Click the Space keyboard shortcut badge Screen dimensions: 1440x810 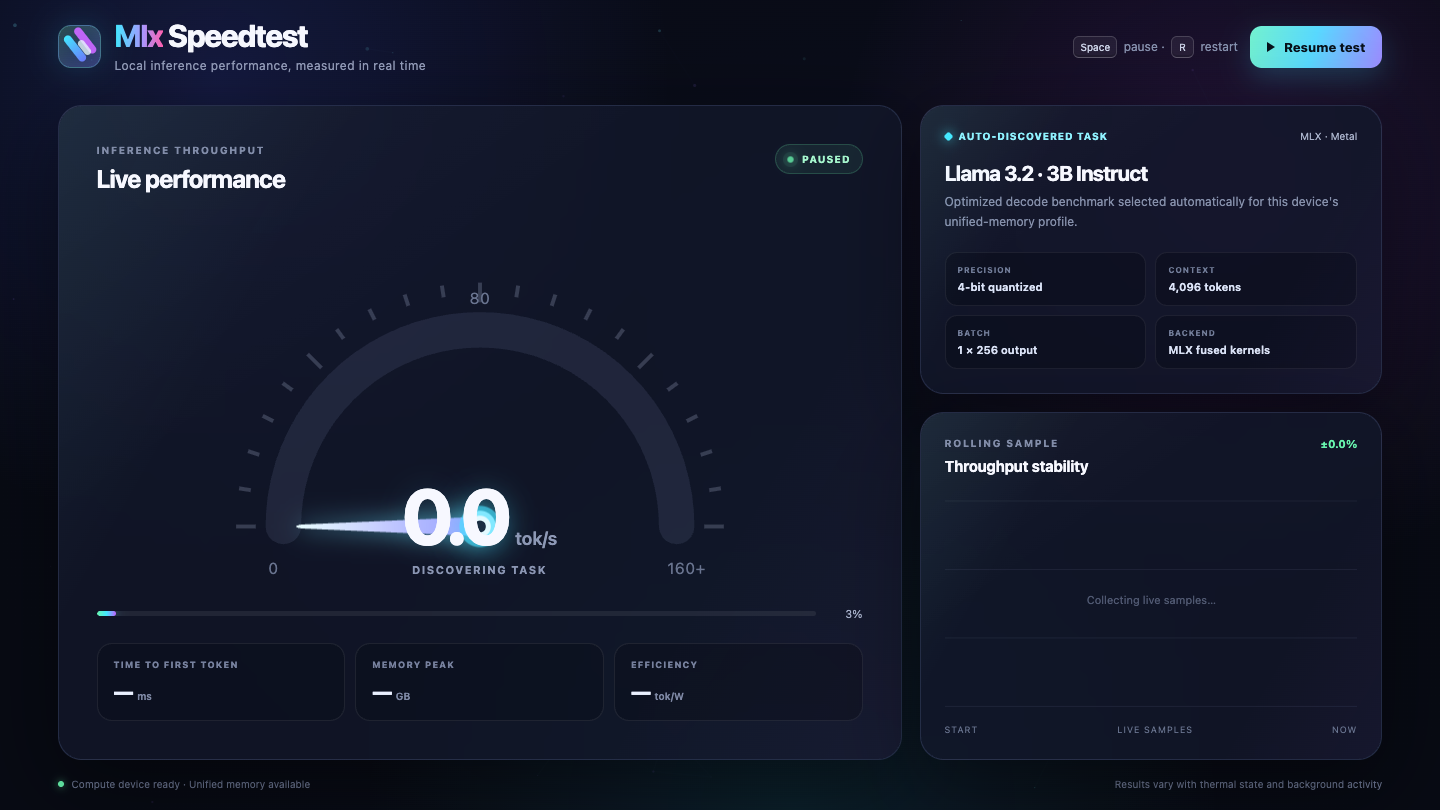[1095, 47]
